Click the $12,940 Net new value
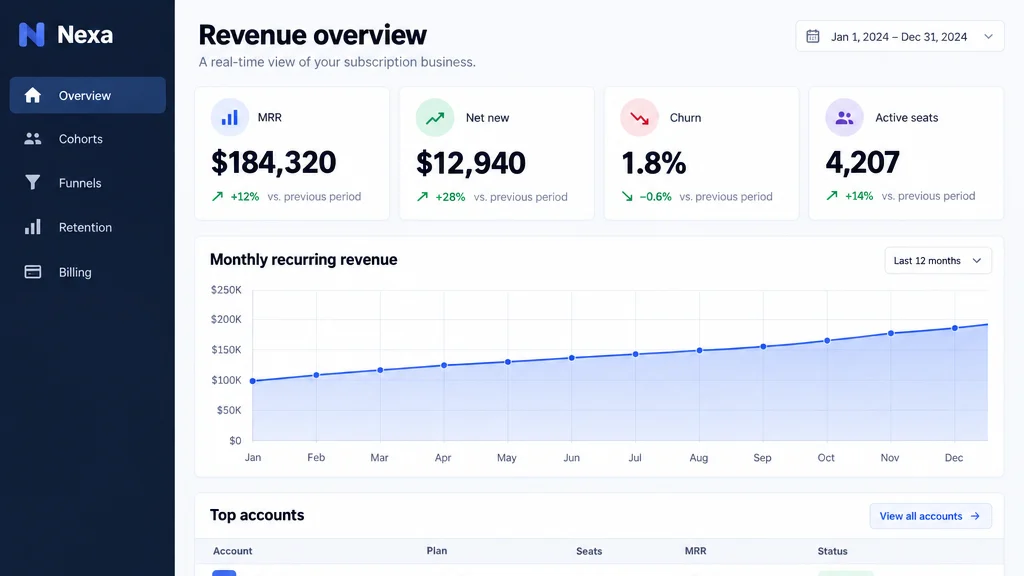Screen dimensions: 1024x576 (470, 163)
